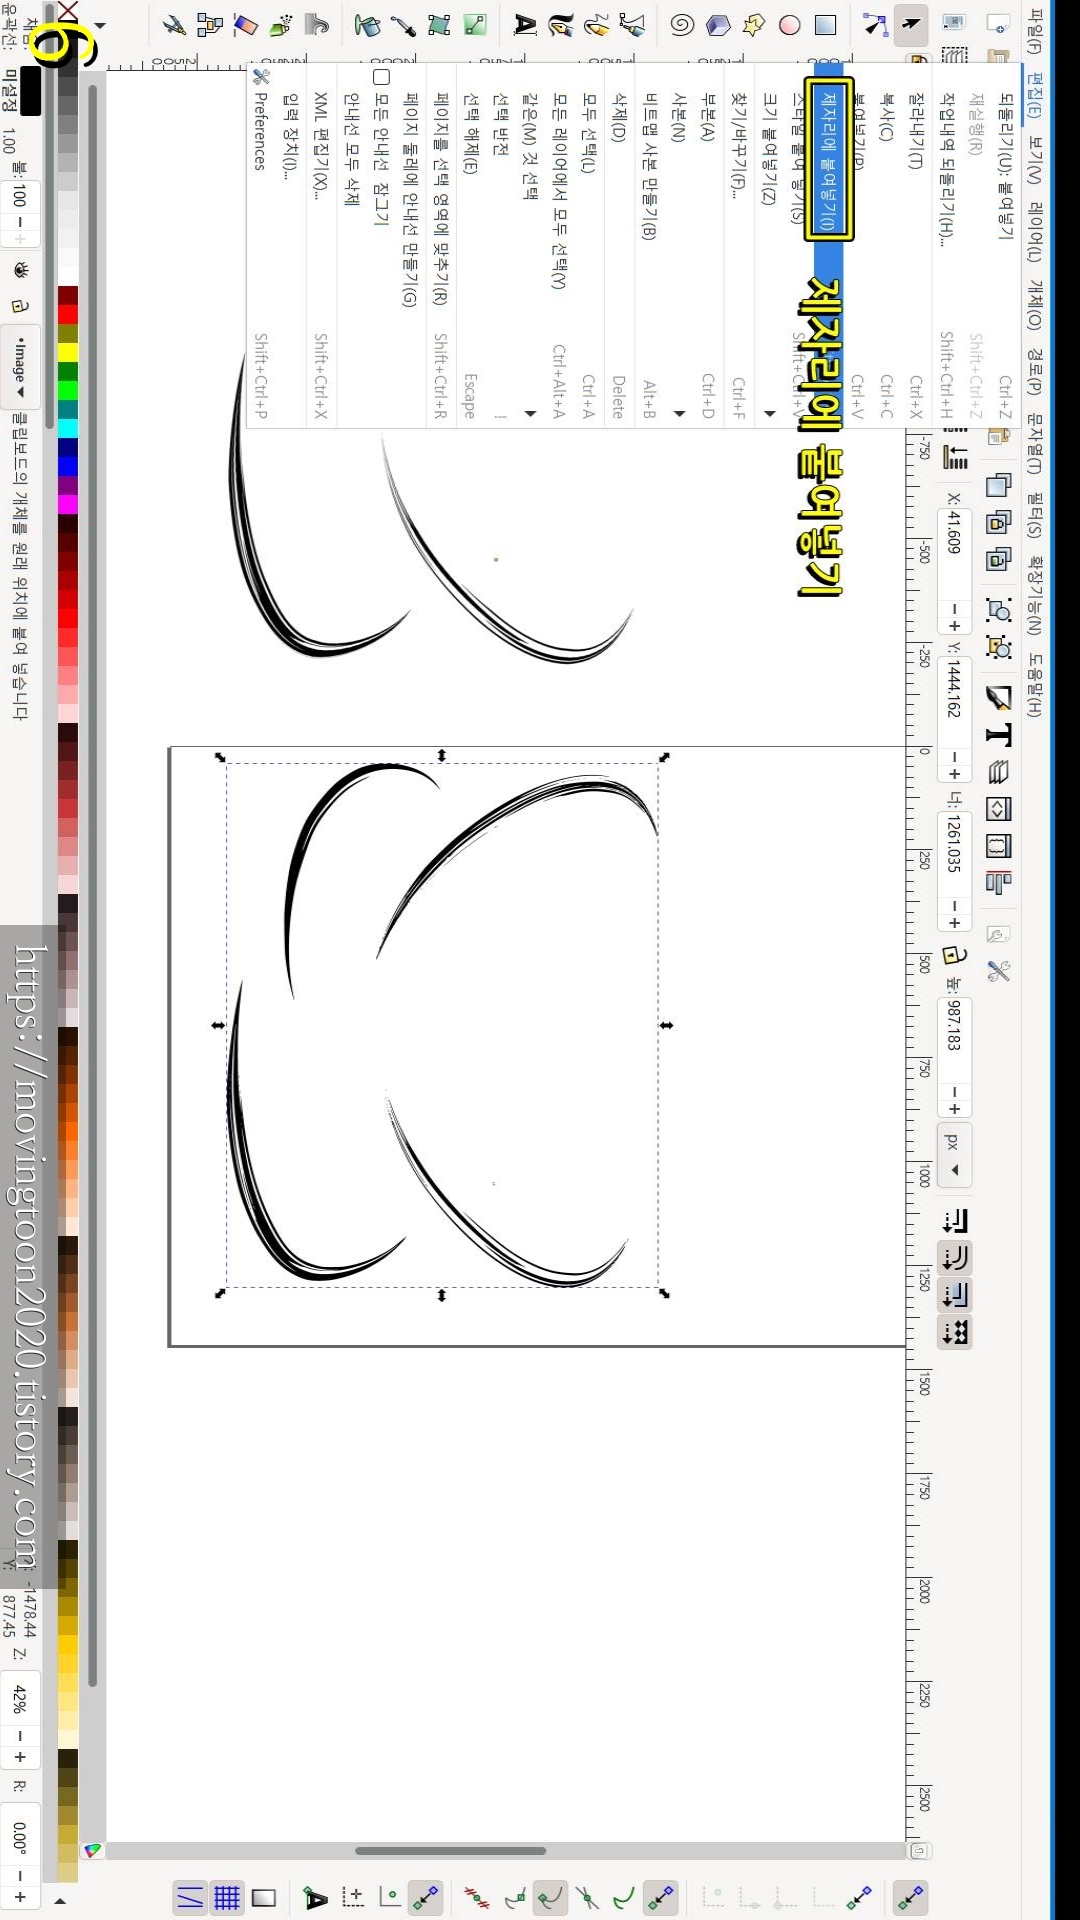
Task: Open Fill and Stroke dialog icon
Action: 998,697
